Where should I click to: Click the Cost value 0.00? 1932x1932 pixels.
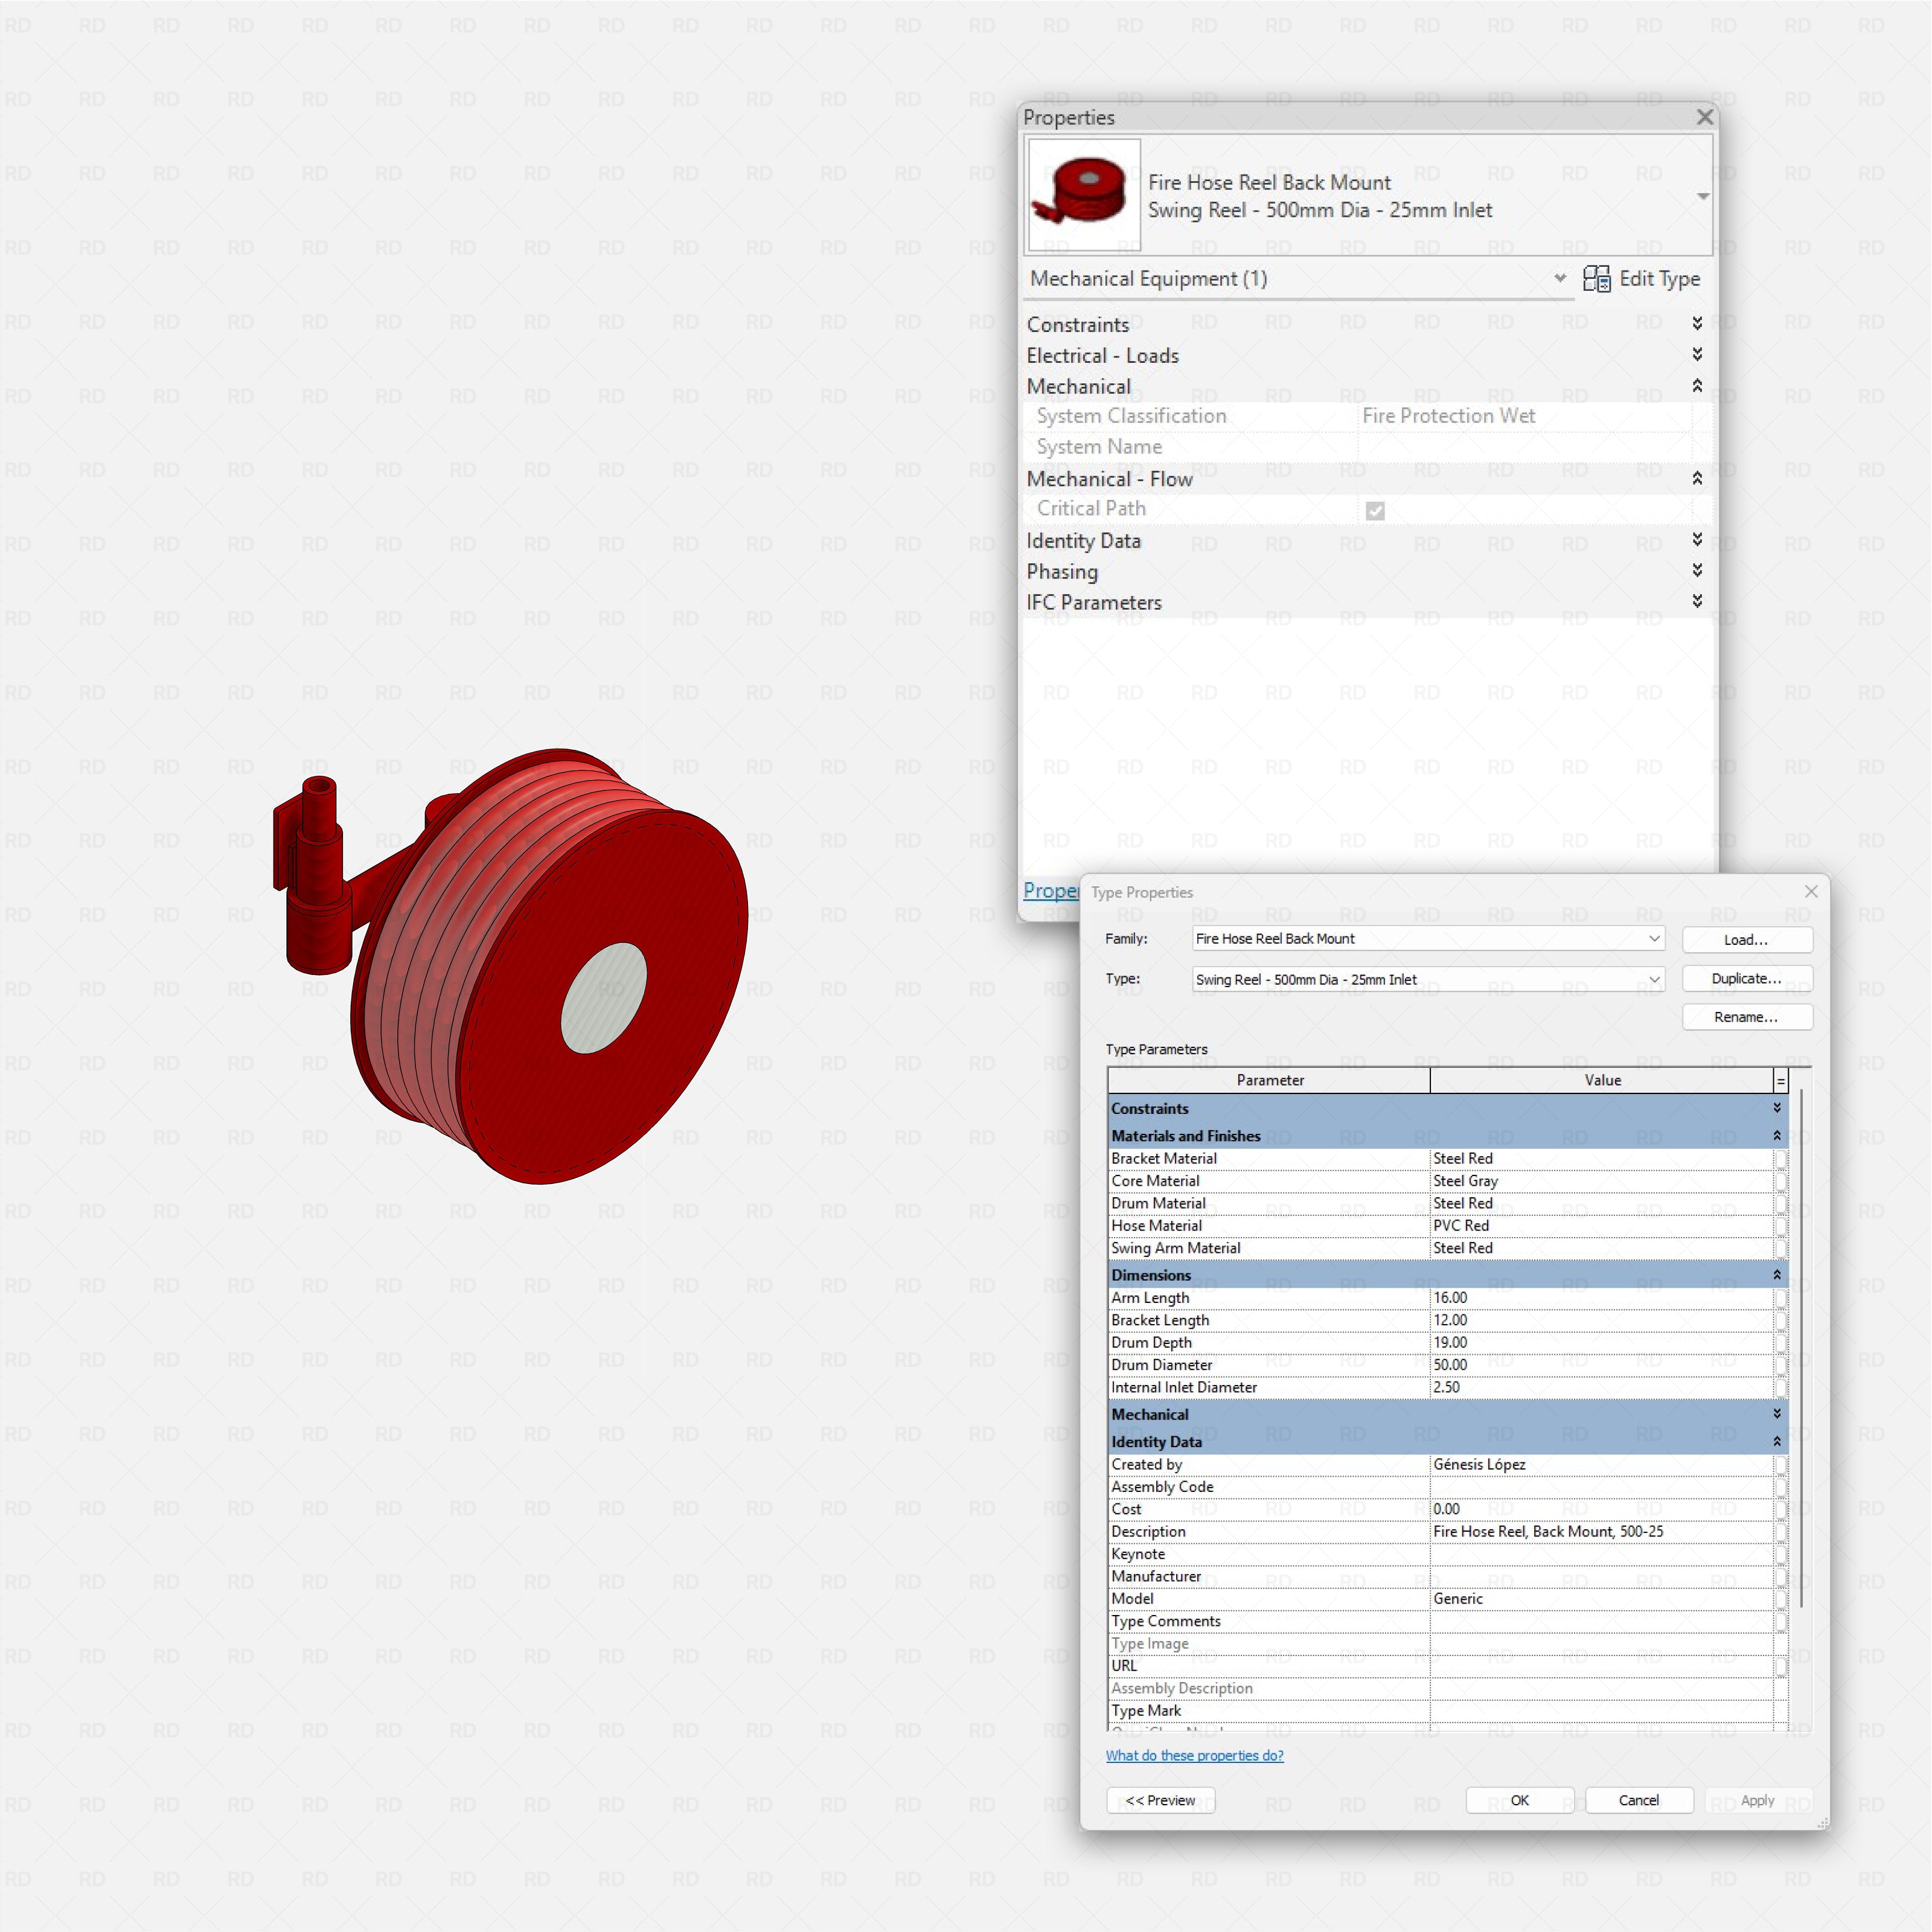tap(1601, 1509)
